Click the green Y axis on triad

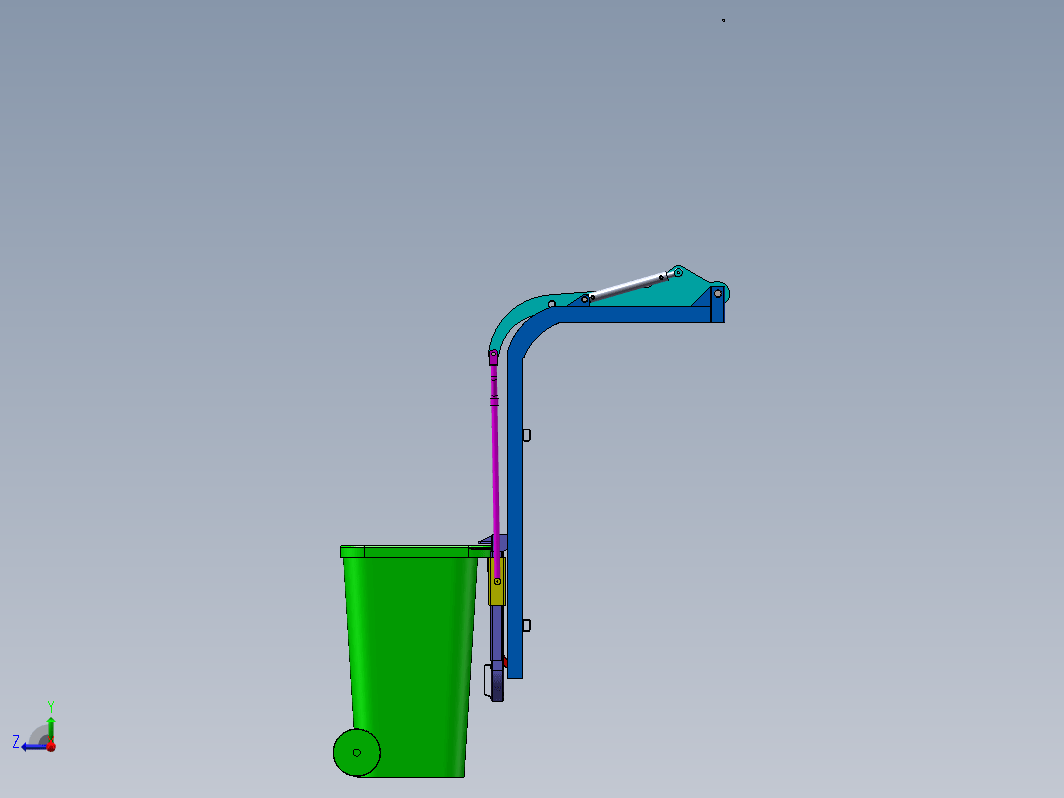tap(51, 730)
